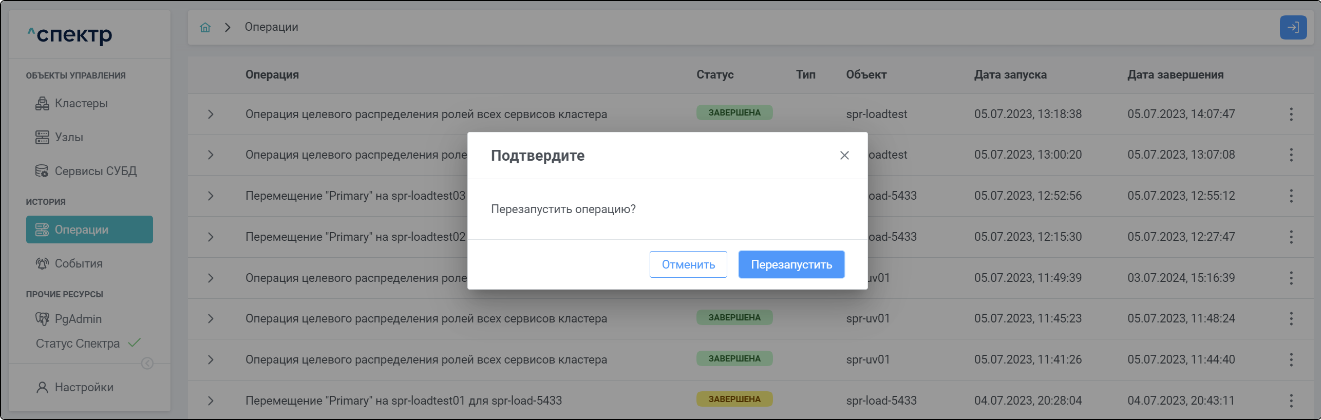Open the kebab menu for the 11:49:39 operation
Viewport: 1321px width, 420px height.
click(x=1291, y=278)
